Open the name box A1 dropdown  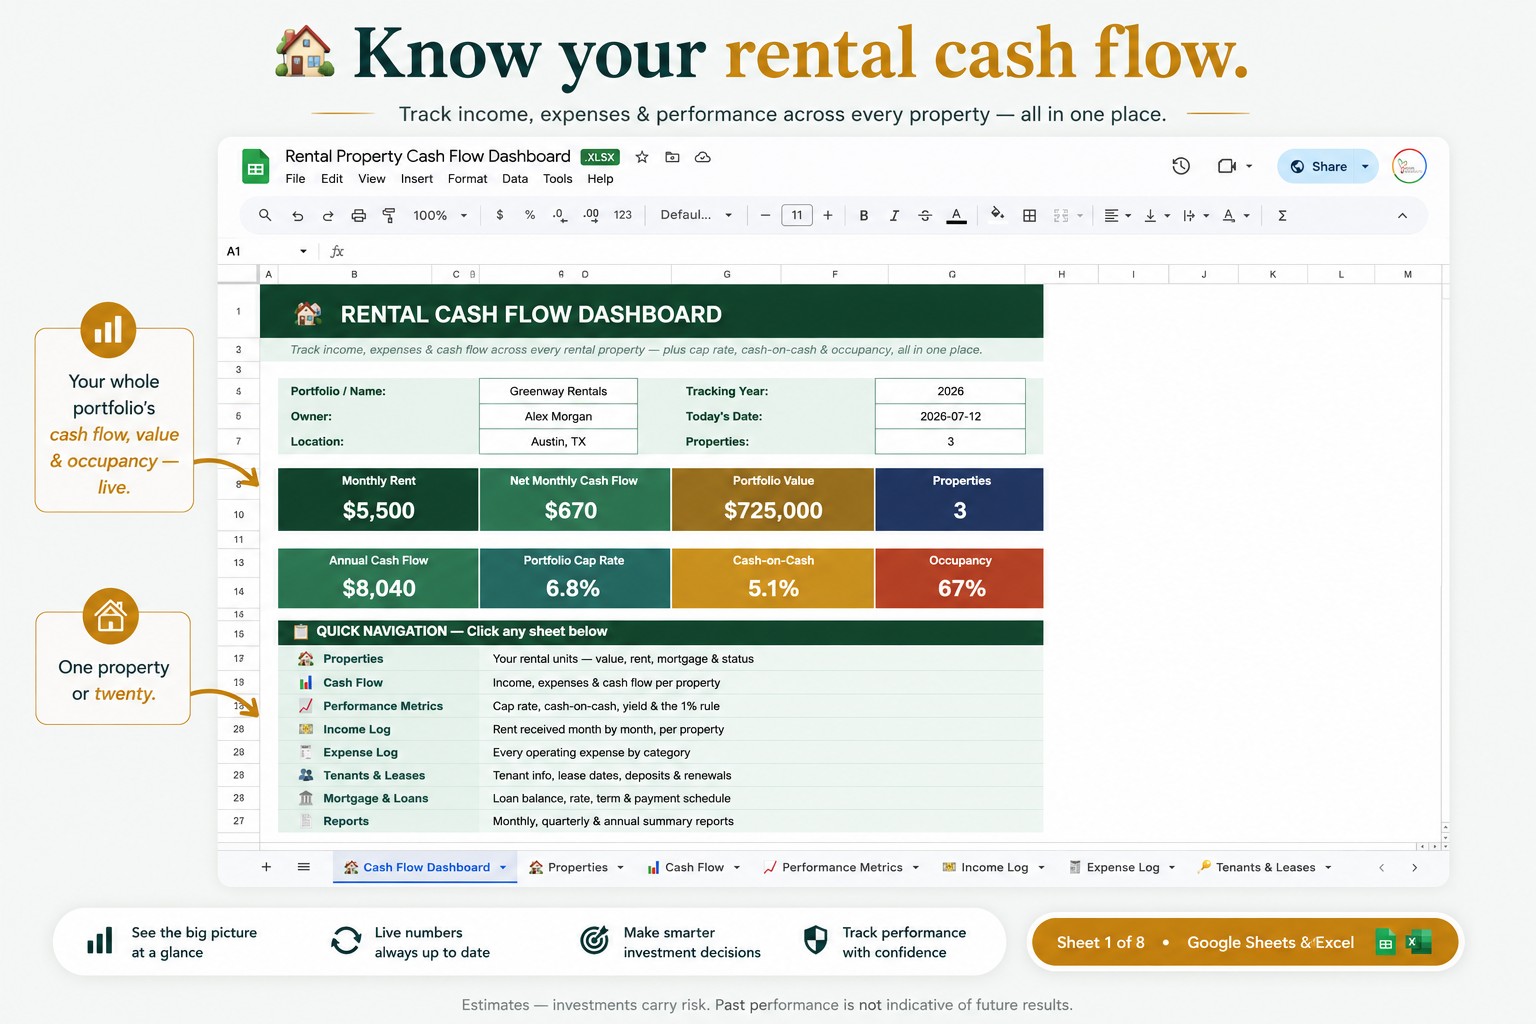[x=303, y=251]
